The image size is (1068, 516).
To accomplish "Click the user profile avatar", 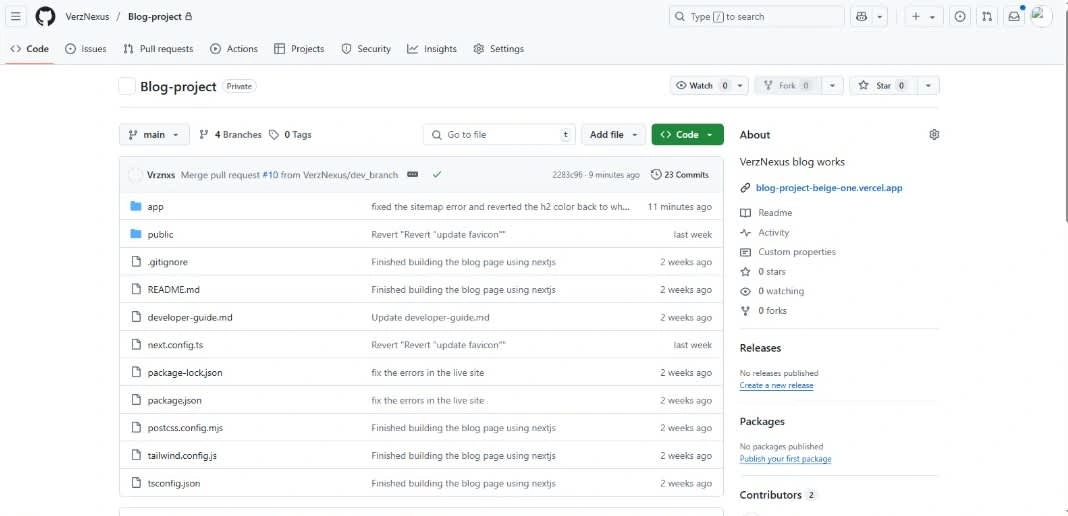I will pyautogui.click(x=1041, y=16).
